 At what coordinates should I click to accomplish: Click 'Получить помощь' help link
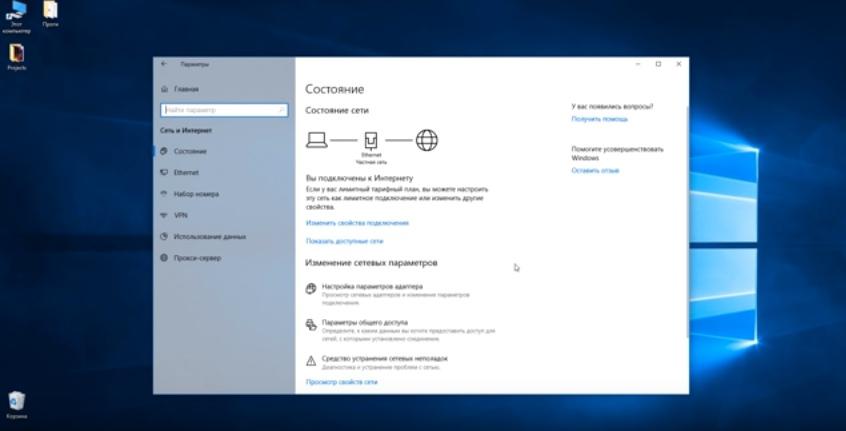pos(599,119)
